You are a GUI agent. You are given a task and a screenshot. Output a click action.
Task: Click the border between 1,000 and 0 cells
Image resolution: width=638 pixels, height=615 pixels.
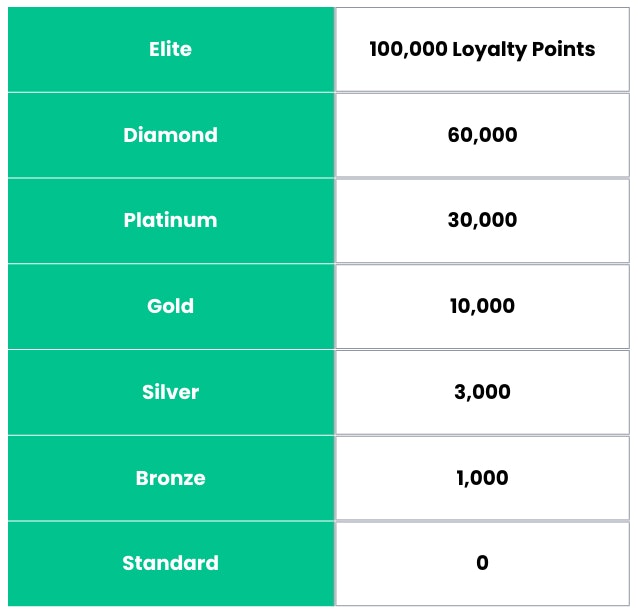click(482, 521)
